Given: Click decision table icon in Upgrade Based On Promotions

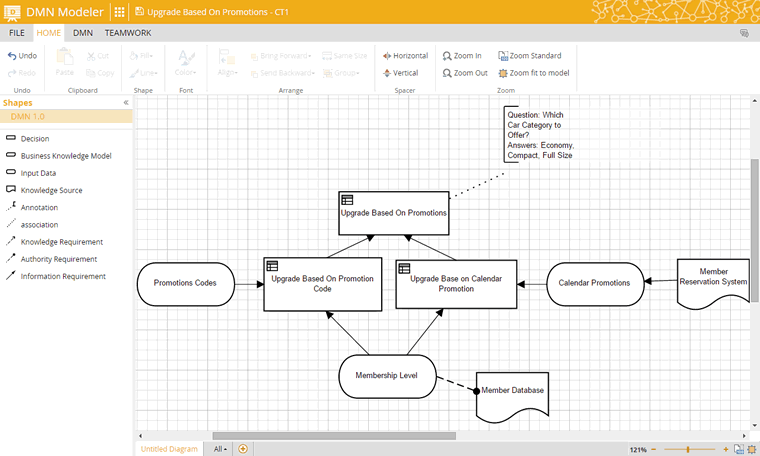Looking at the screenshot, I should point(347,200).
